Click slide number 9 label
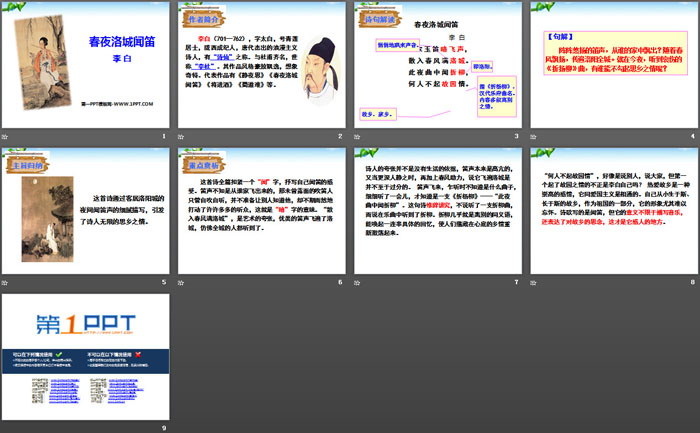The width and height of the screenshot is (700, 433). (x=164, y=428)
